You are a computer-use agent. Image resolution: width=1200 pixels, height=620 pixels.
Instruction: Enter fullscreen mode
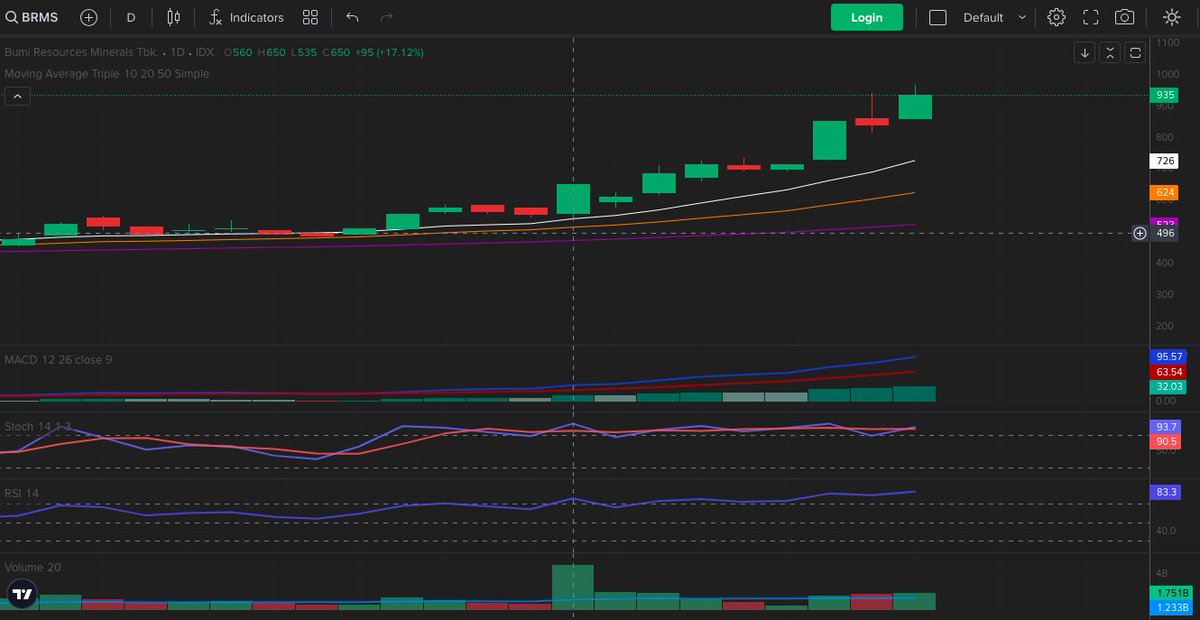pos(1091,17)
